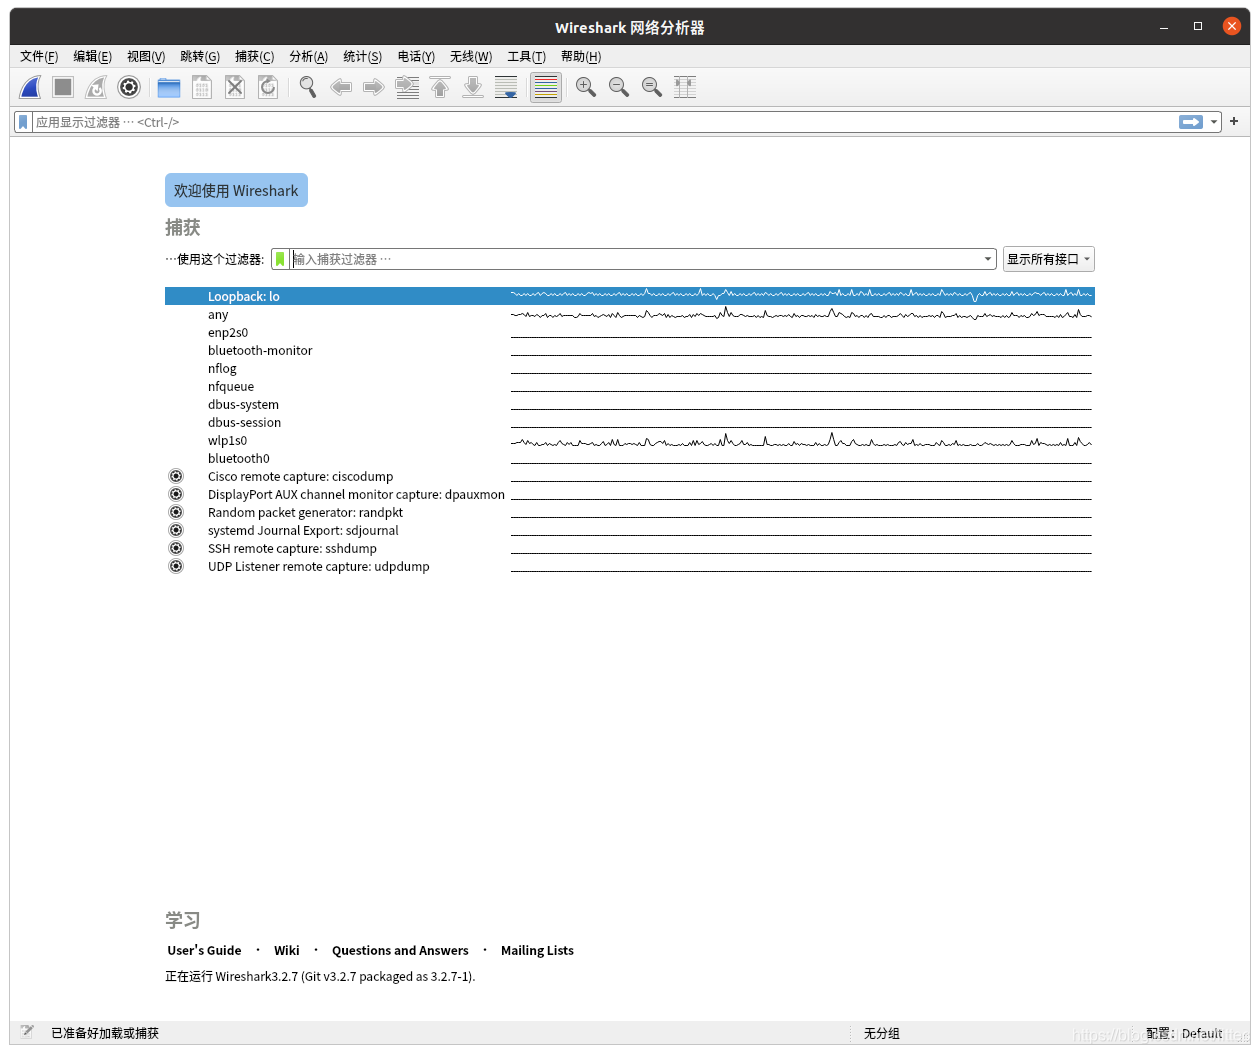
Task: Select the dbus-system interface
Action: click(630, 404)
